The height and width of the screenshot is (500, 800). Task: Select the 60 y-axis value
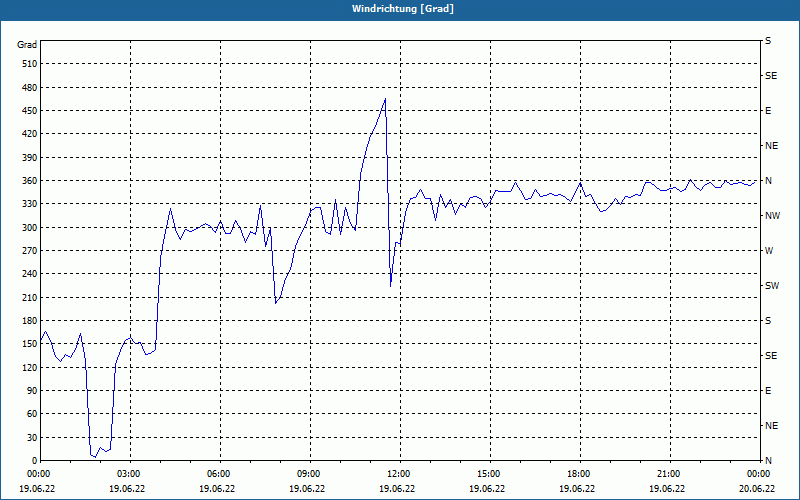[x=32, y=414]
